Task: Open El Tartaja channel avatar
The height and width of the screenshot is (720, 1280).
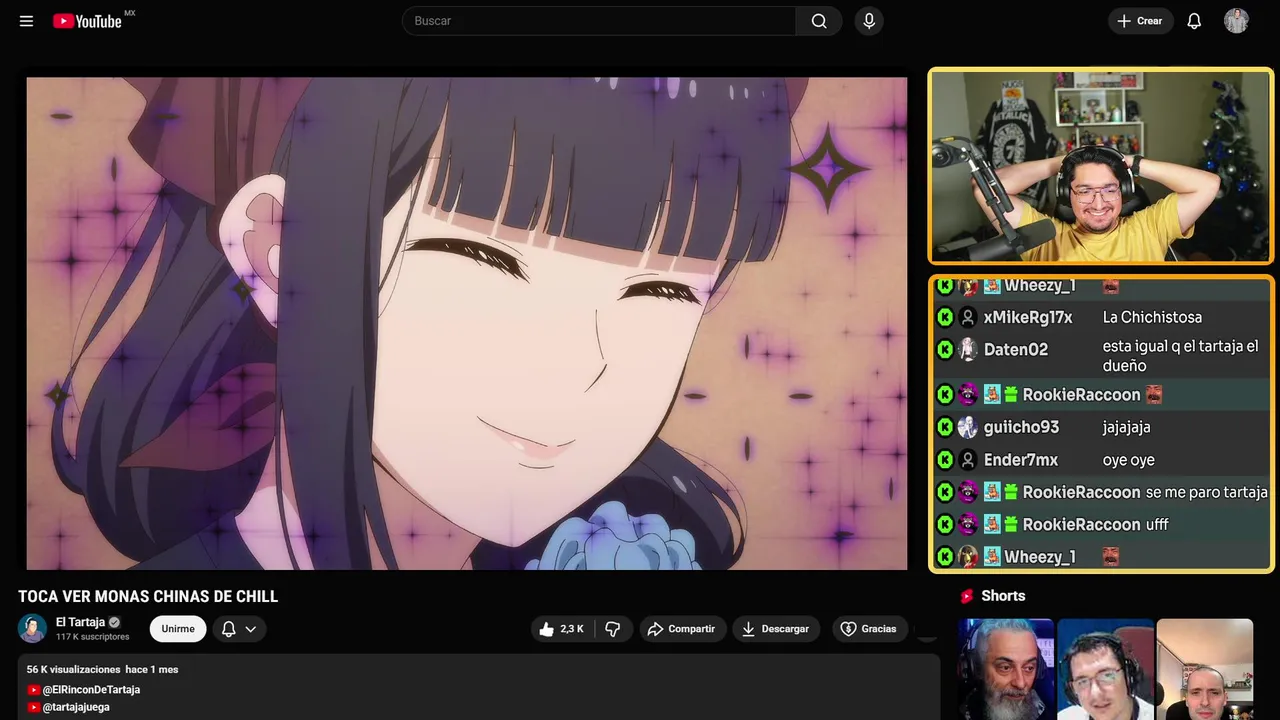Action: [32, 628]
